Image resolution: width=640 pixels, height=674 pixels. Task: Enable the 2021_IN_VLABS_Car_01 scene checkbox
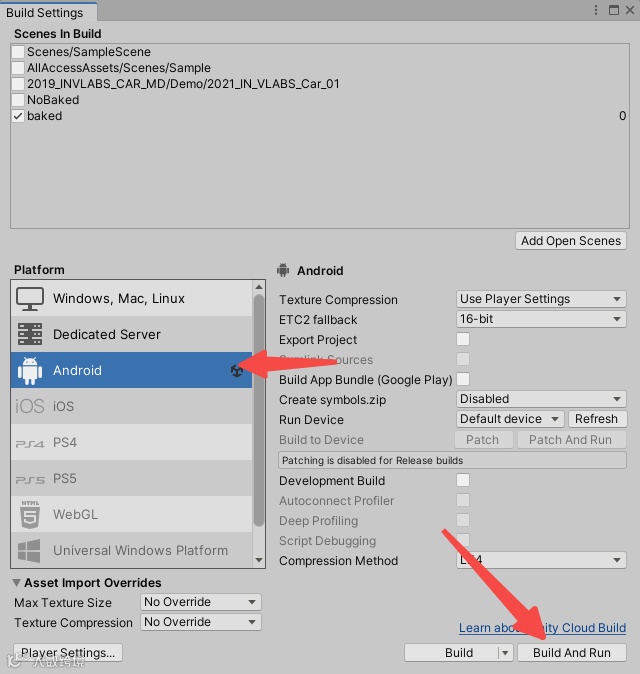18,84
